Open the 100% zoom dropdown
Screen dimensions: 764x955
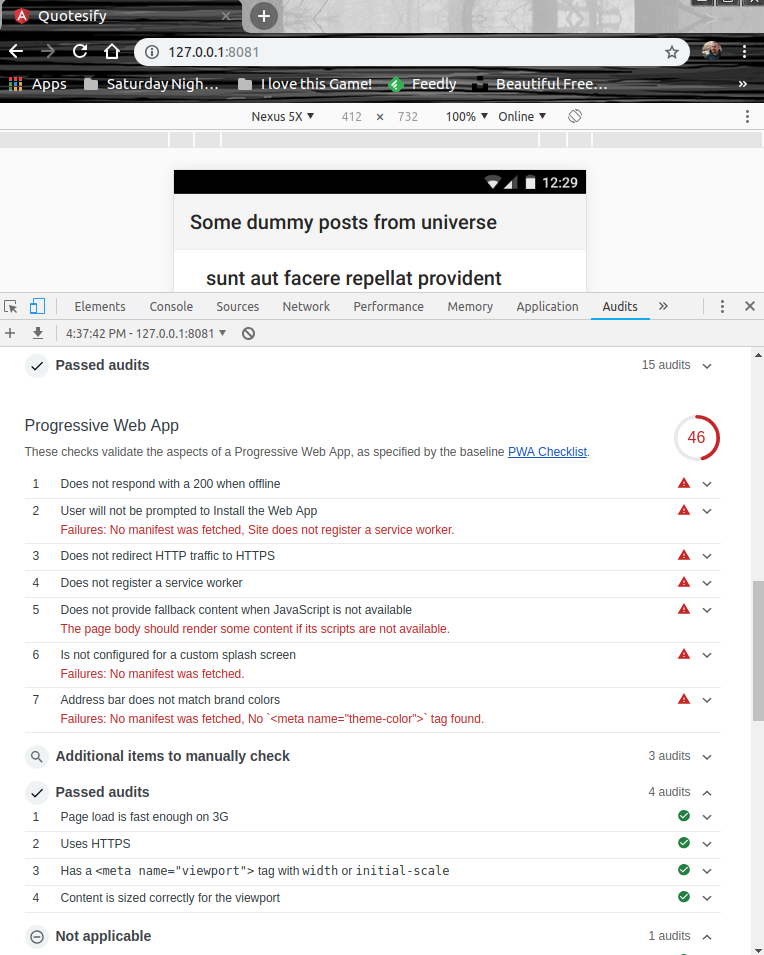[x=467, y=116]
